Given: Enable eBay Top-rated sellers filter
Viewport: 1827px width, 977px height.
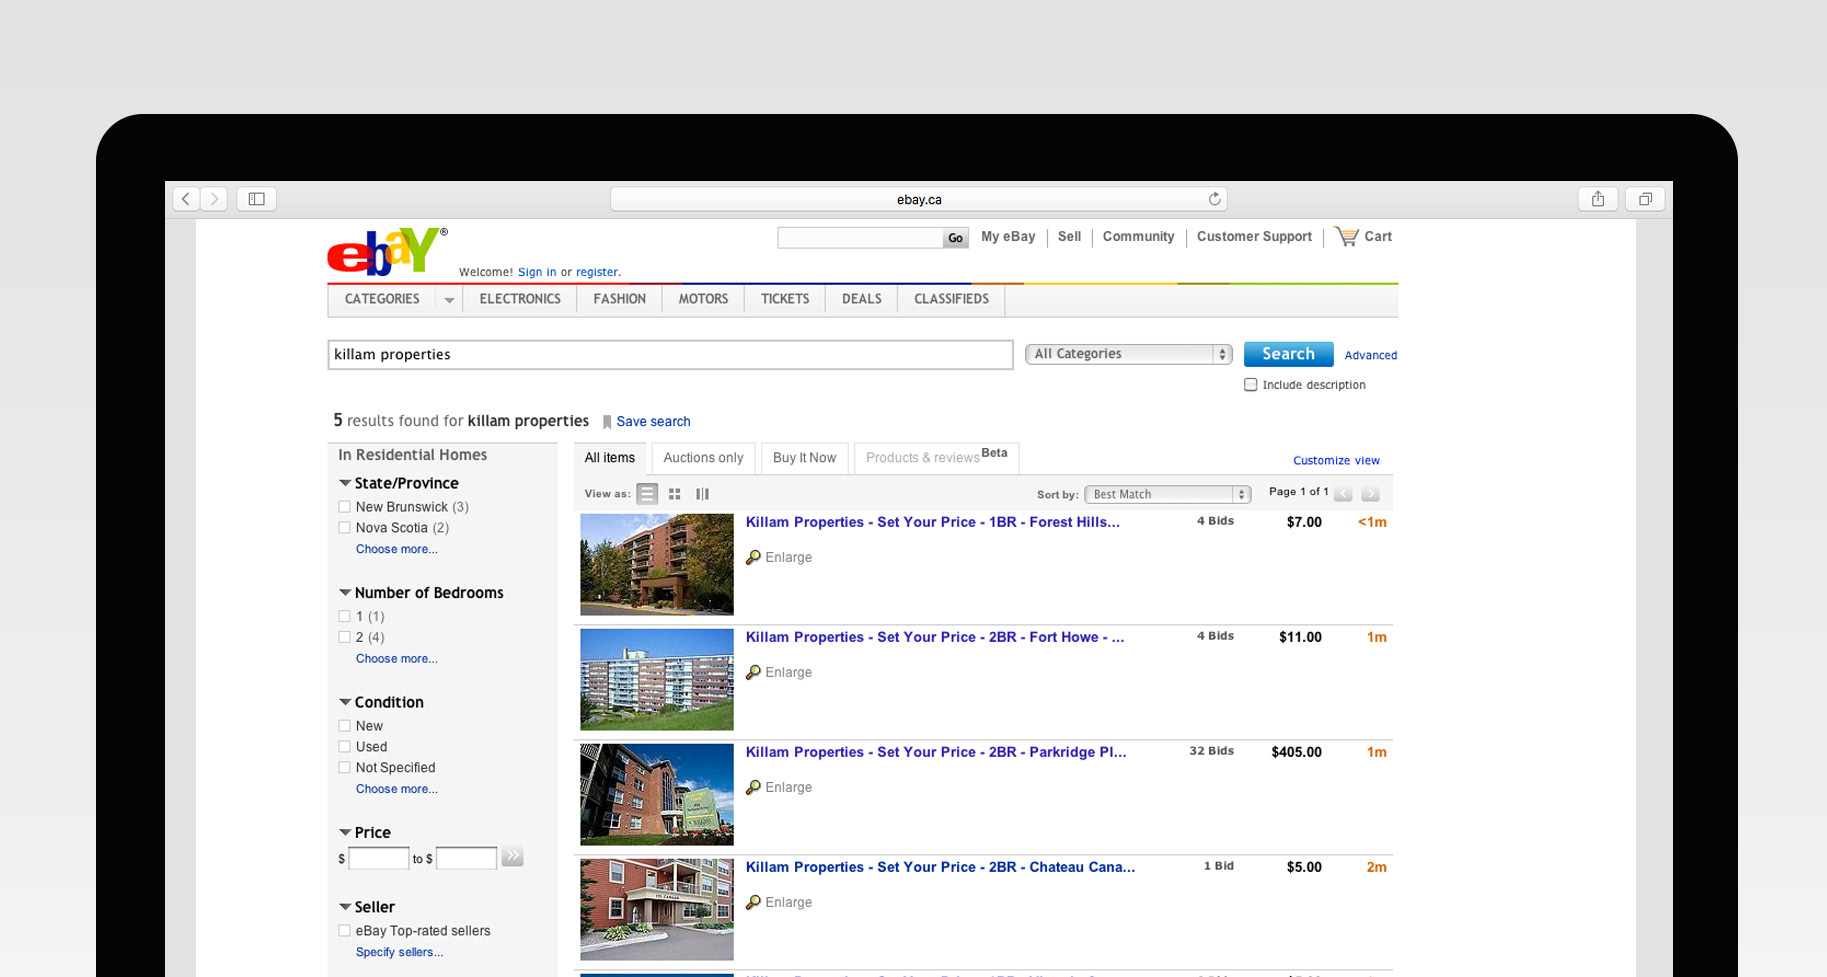Looking at the screenshot, I should coord(344,931).
